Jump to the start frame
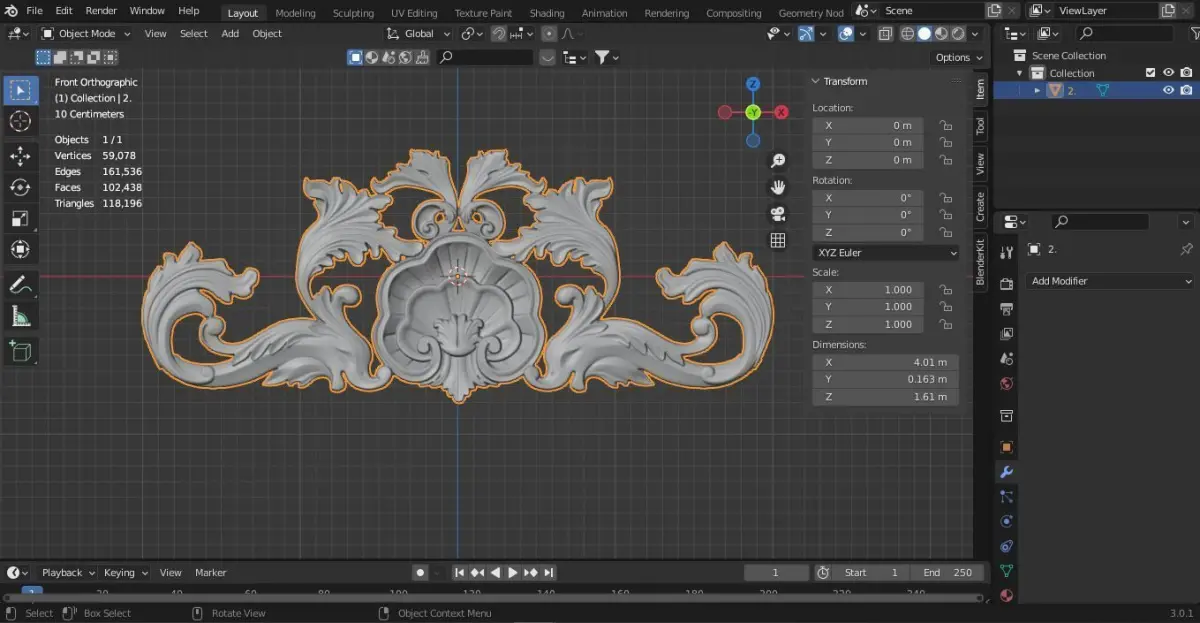The width and height of the screenshot is (1200, 623). [459, 573]
